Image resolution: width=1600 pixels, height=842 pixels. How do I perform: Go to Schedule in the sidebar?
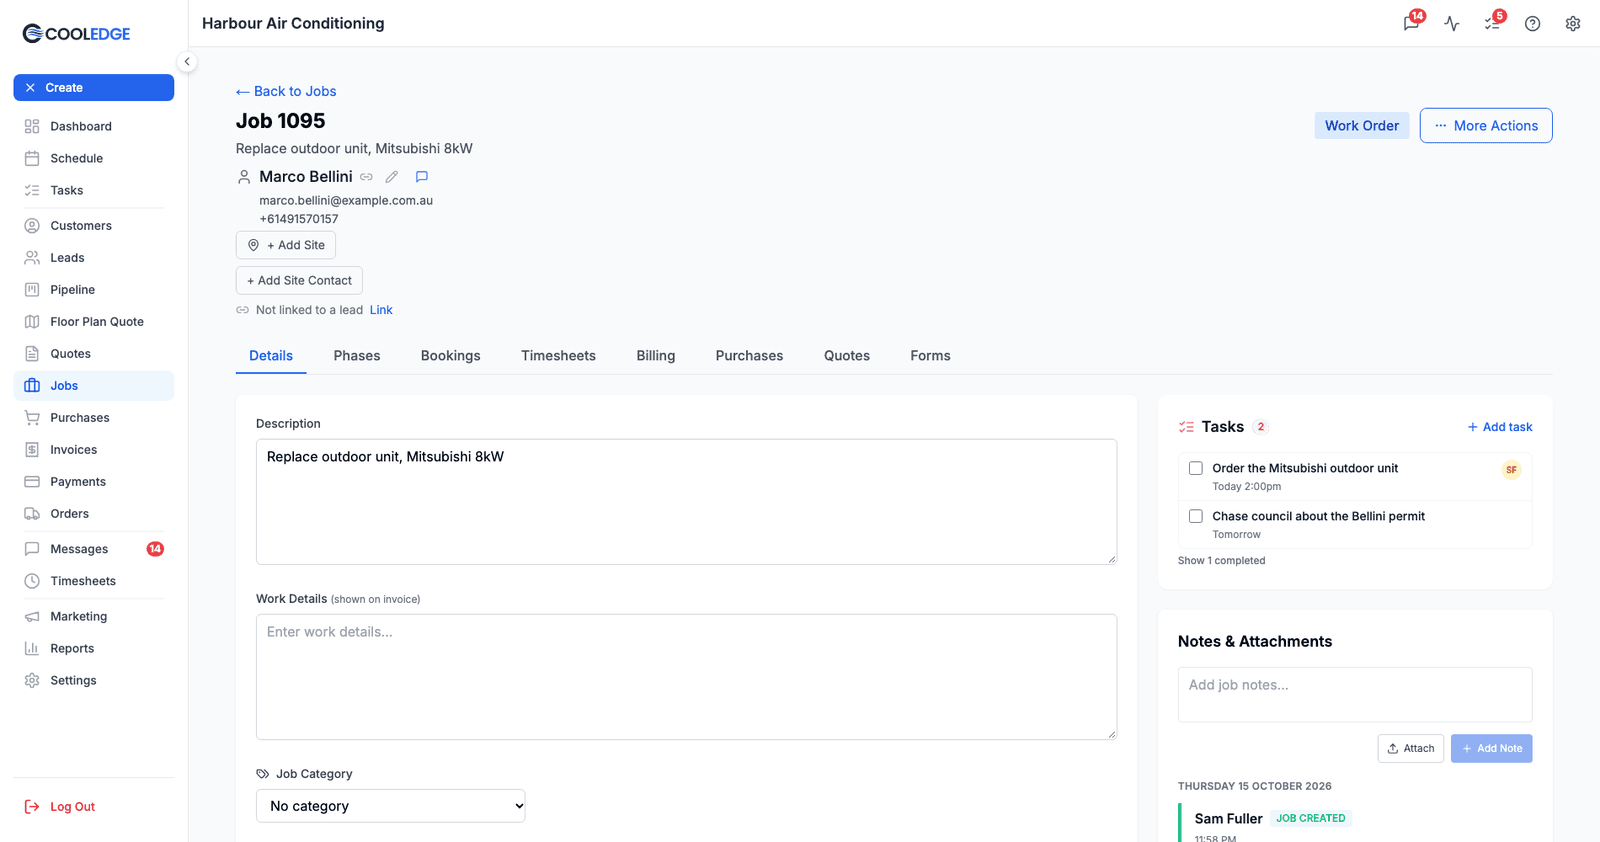(x=94, y=158)
